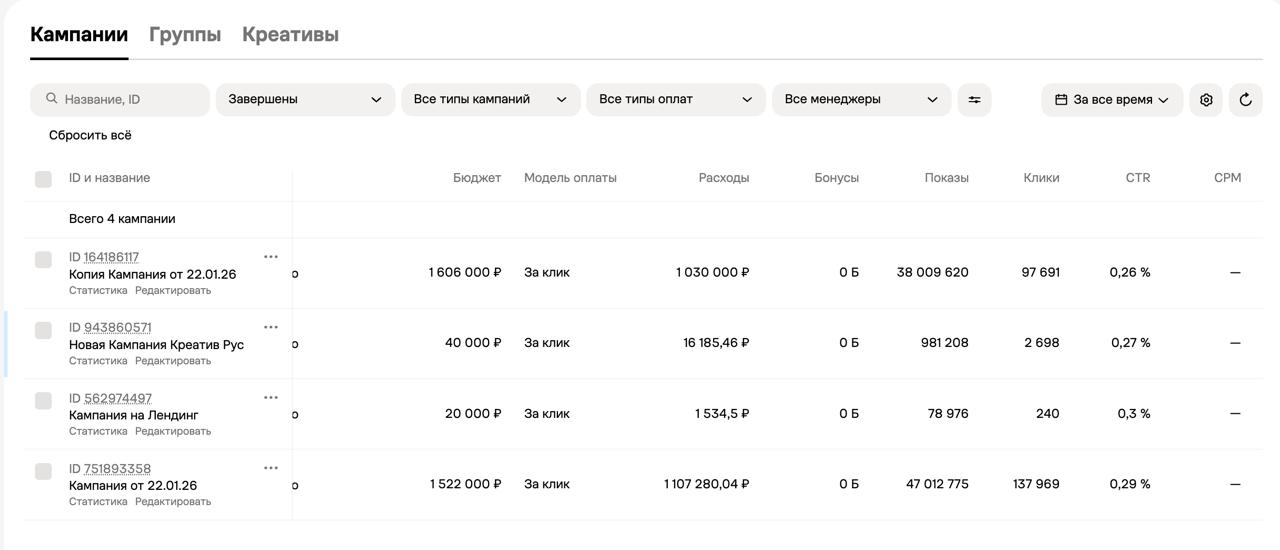The width and height of the screenshot is (1280, 550).
Task: Open three-dots menu for Новая Кампания Креатив Рус
Action: 271,327
